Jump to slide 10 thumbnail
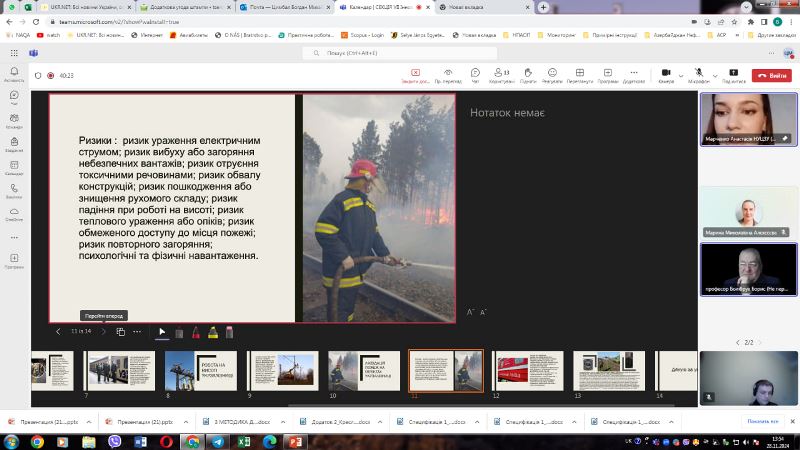800x450 pixels. (364, 371)
